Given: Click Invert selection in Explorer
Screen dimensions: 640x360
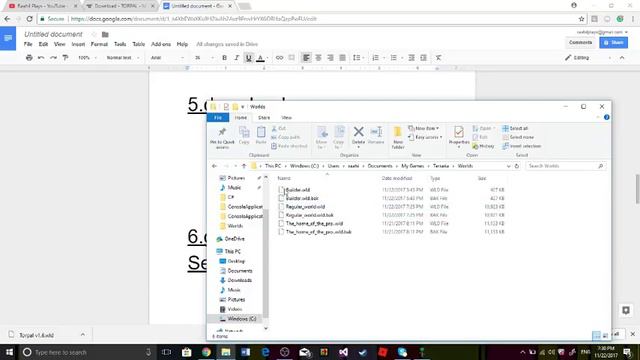Looking at the screenshot, I should 522,146.
